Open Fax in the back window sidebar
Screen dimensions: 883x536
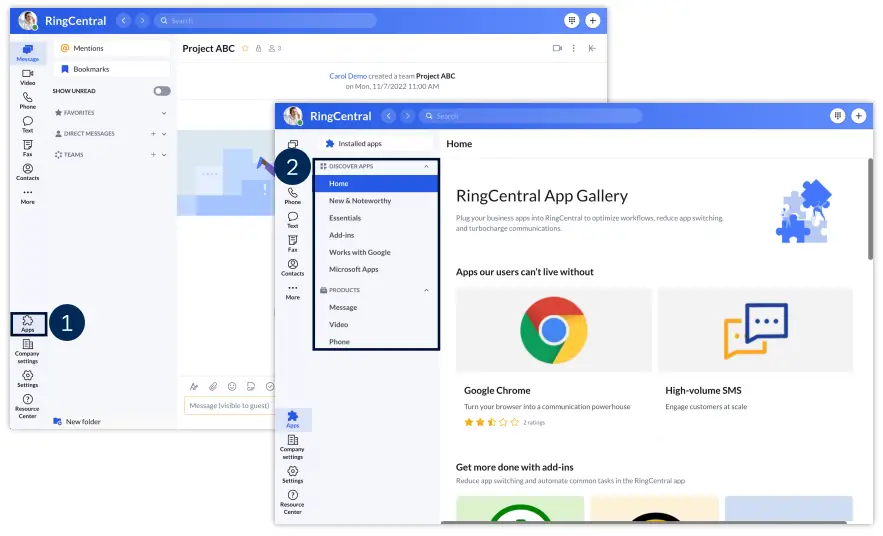click(x=28, y=148)
